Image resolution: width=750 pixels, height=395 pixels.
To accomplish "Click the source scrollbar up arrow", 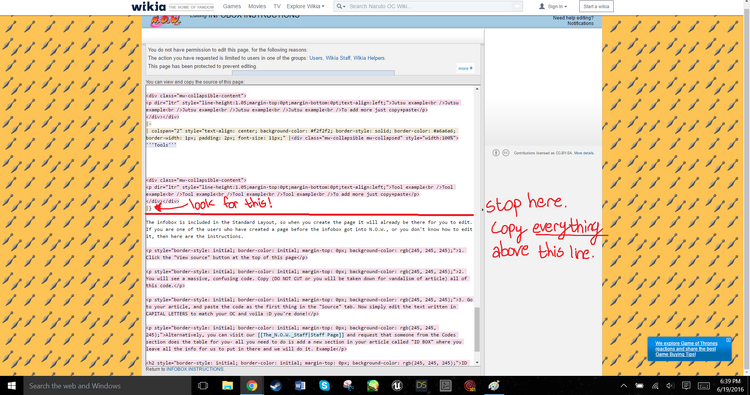I will [476, 89].
